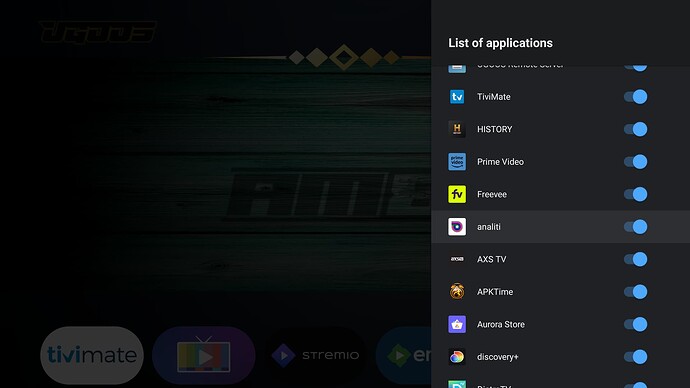Select the discovery+ label
The image size is (690, 388).
pyautogui.click(x=498, y=357)
